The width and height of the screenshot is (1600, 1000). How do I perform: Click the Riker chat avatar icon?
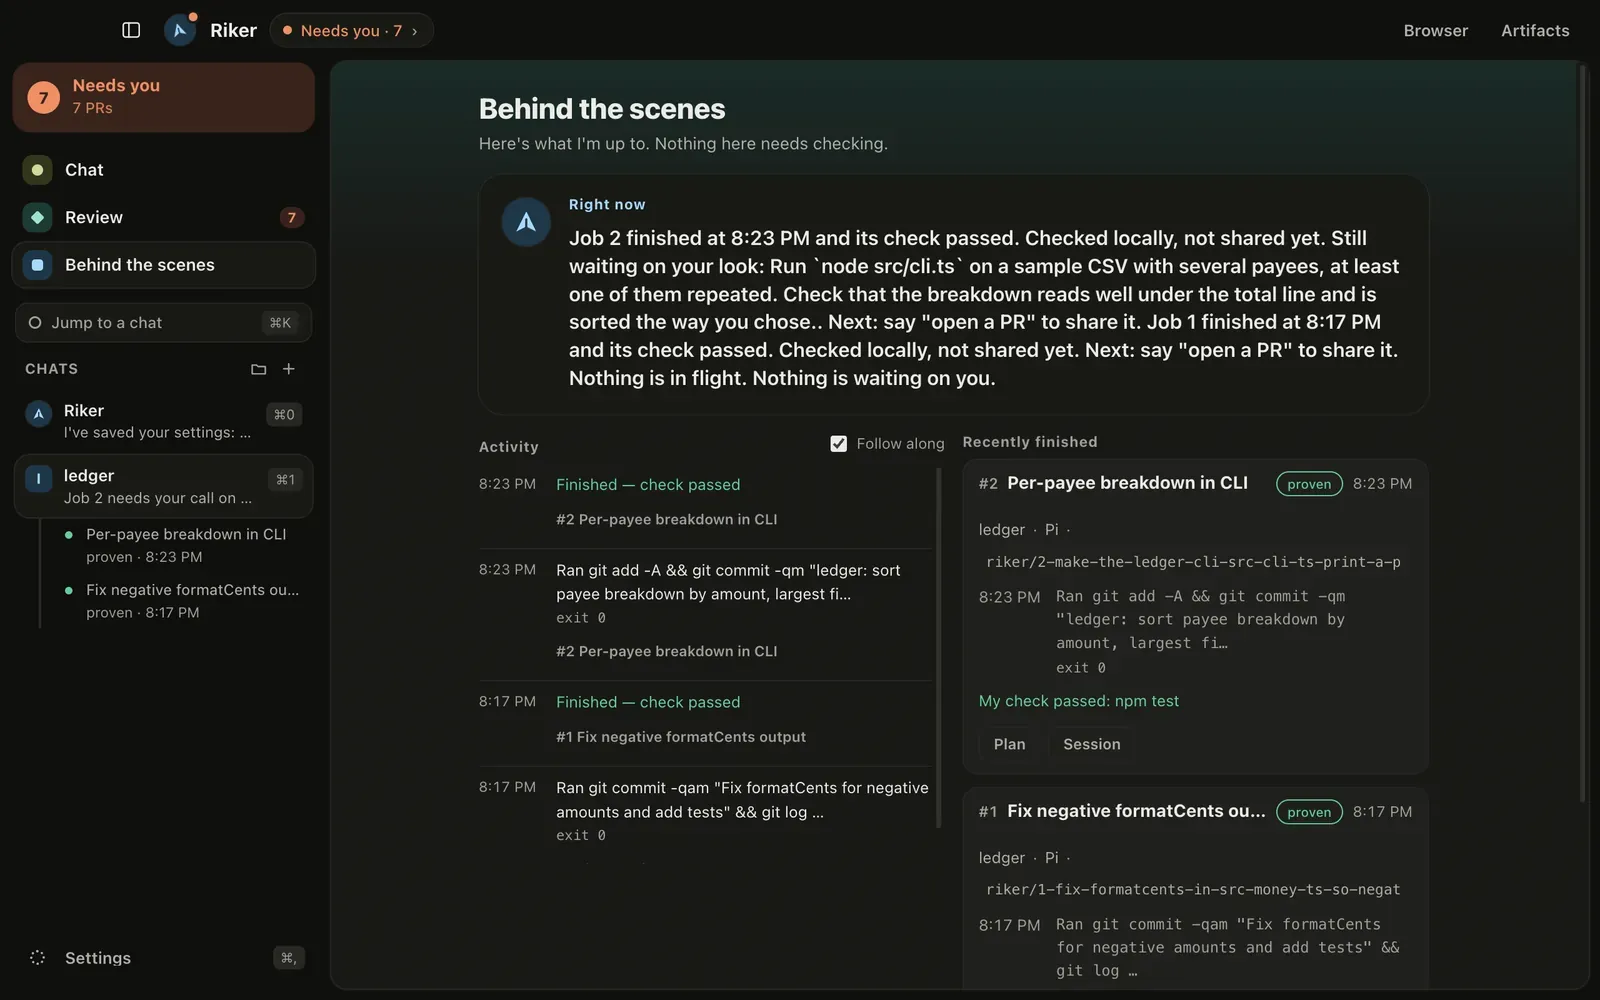[x=38, y=413]
